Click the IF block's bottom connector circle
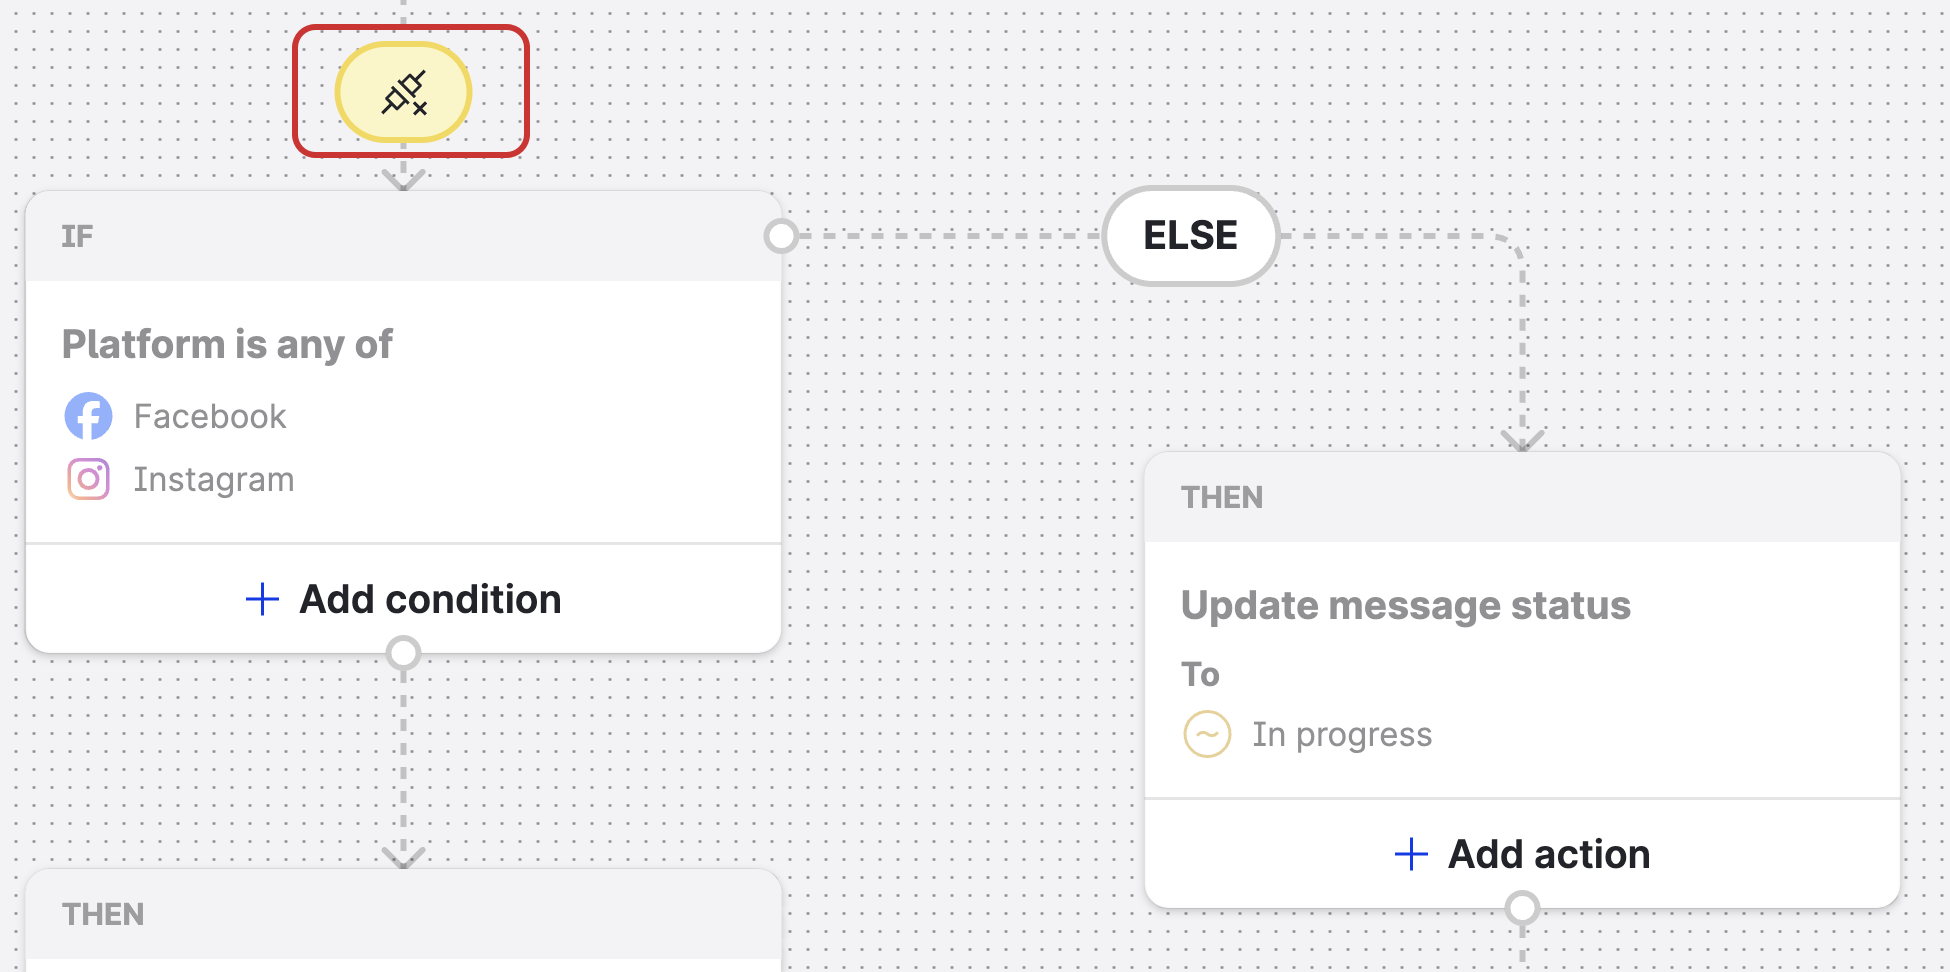Viewport: 1950px width, 972px height. pos(403,653)
